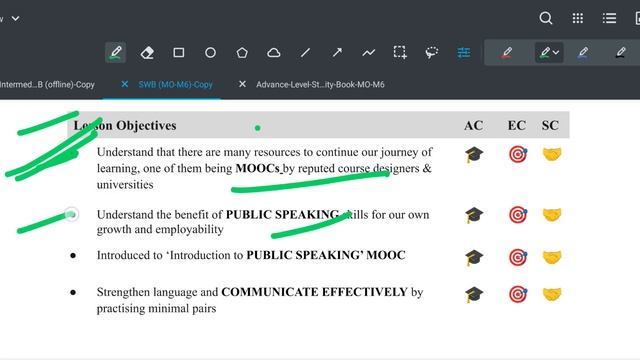This screenshot has height=360, width=640.
Task: Select the Rectangle shape tool
Action: point(179,53)
